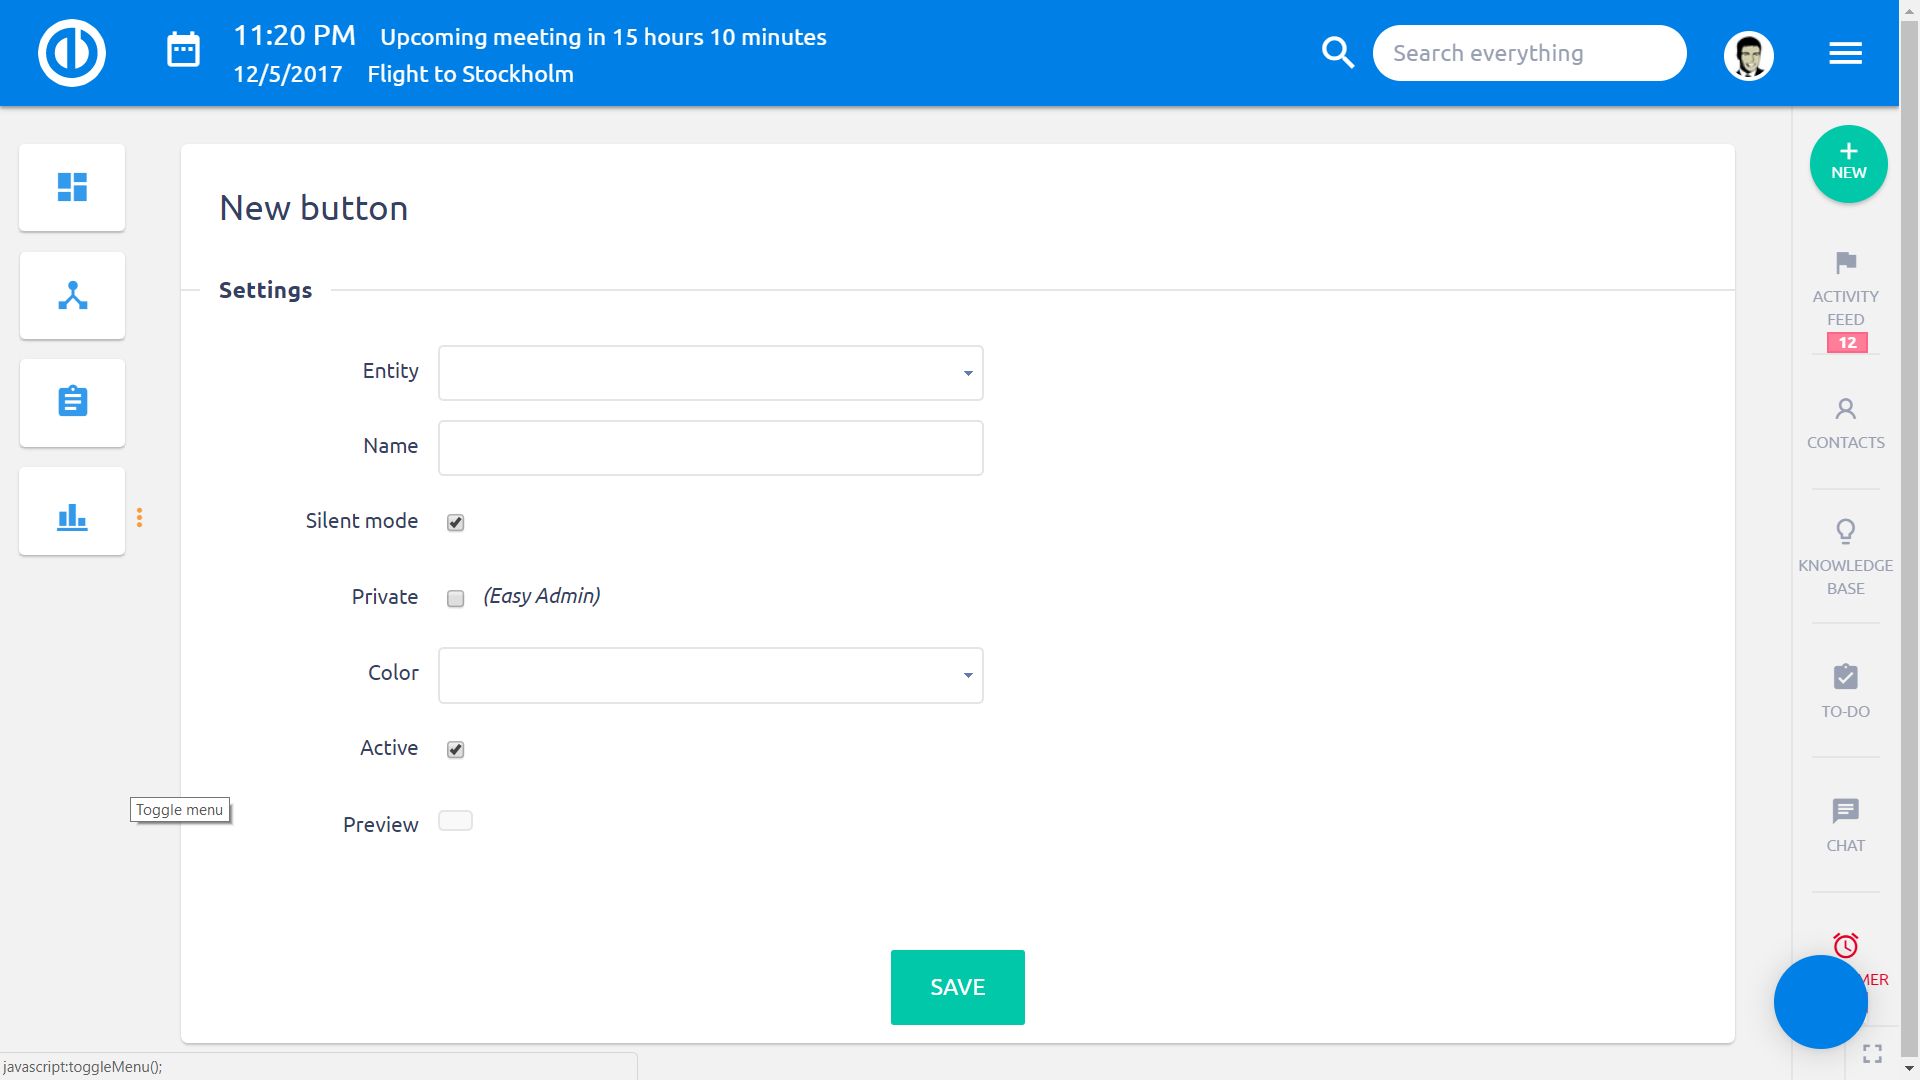Click the Search everything field
This screenshot has height=1080, width=1920.
point(1529,53)
